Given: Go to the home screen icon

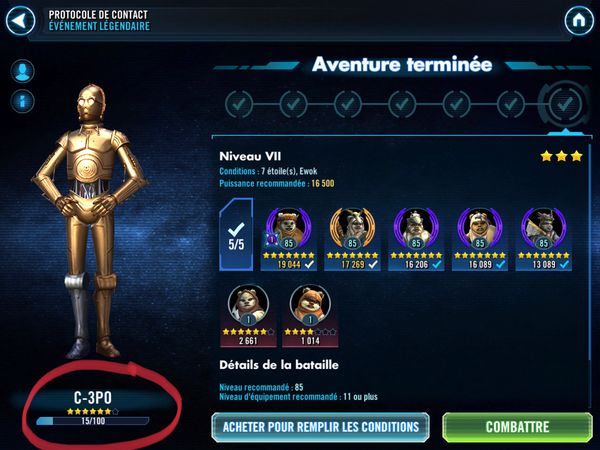Looking at the screenshot, I should click(579, 20).
